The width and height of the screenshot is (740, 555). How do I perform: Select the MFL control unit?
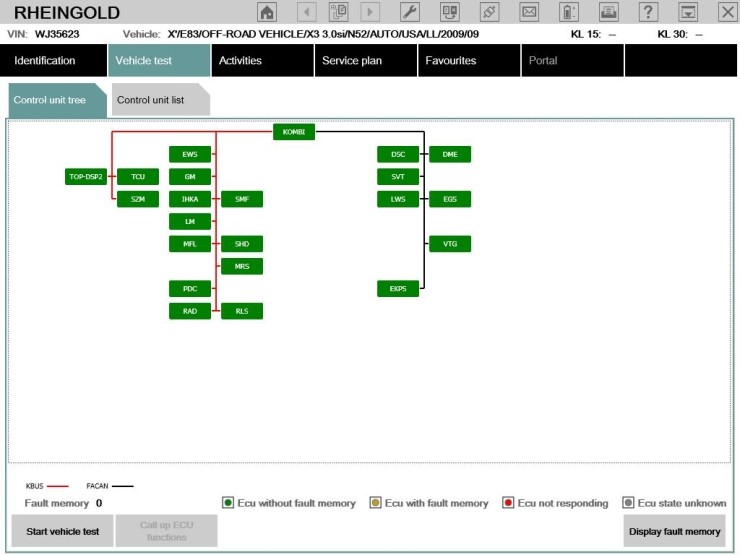click(190, 244)
